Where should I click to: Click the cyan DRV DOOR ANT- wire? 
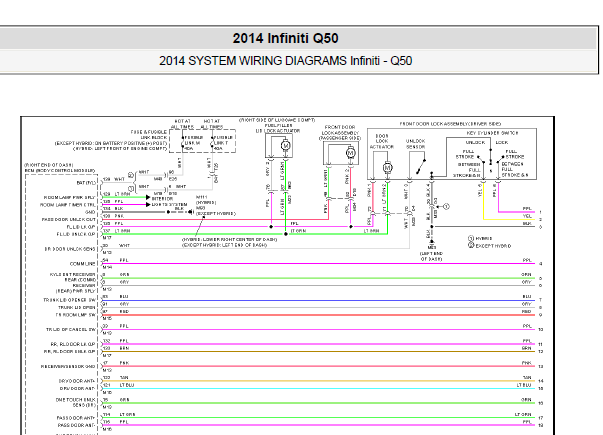(318, 389)
